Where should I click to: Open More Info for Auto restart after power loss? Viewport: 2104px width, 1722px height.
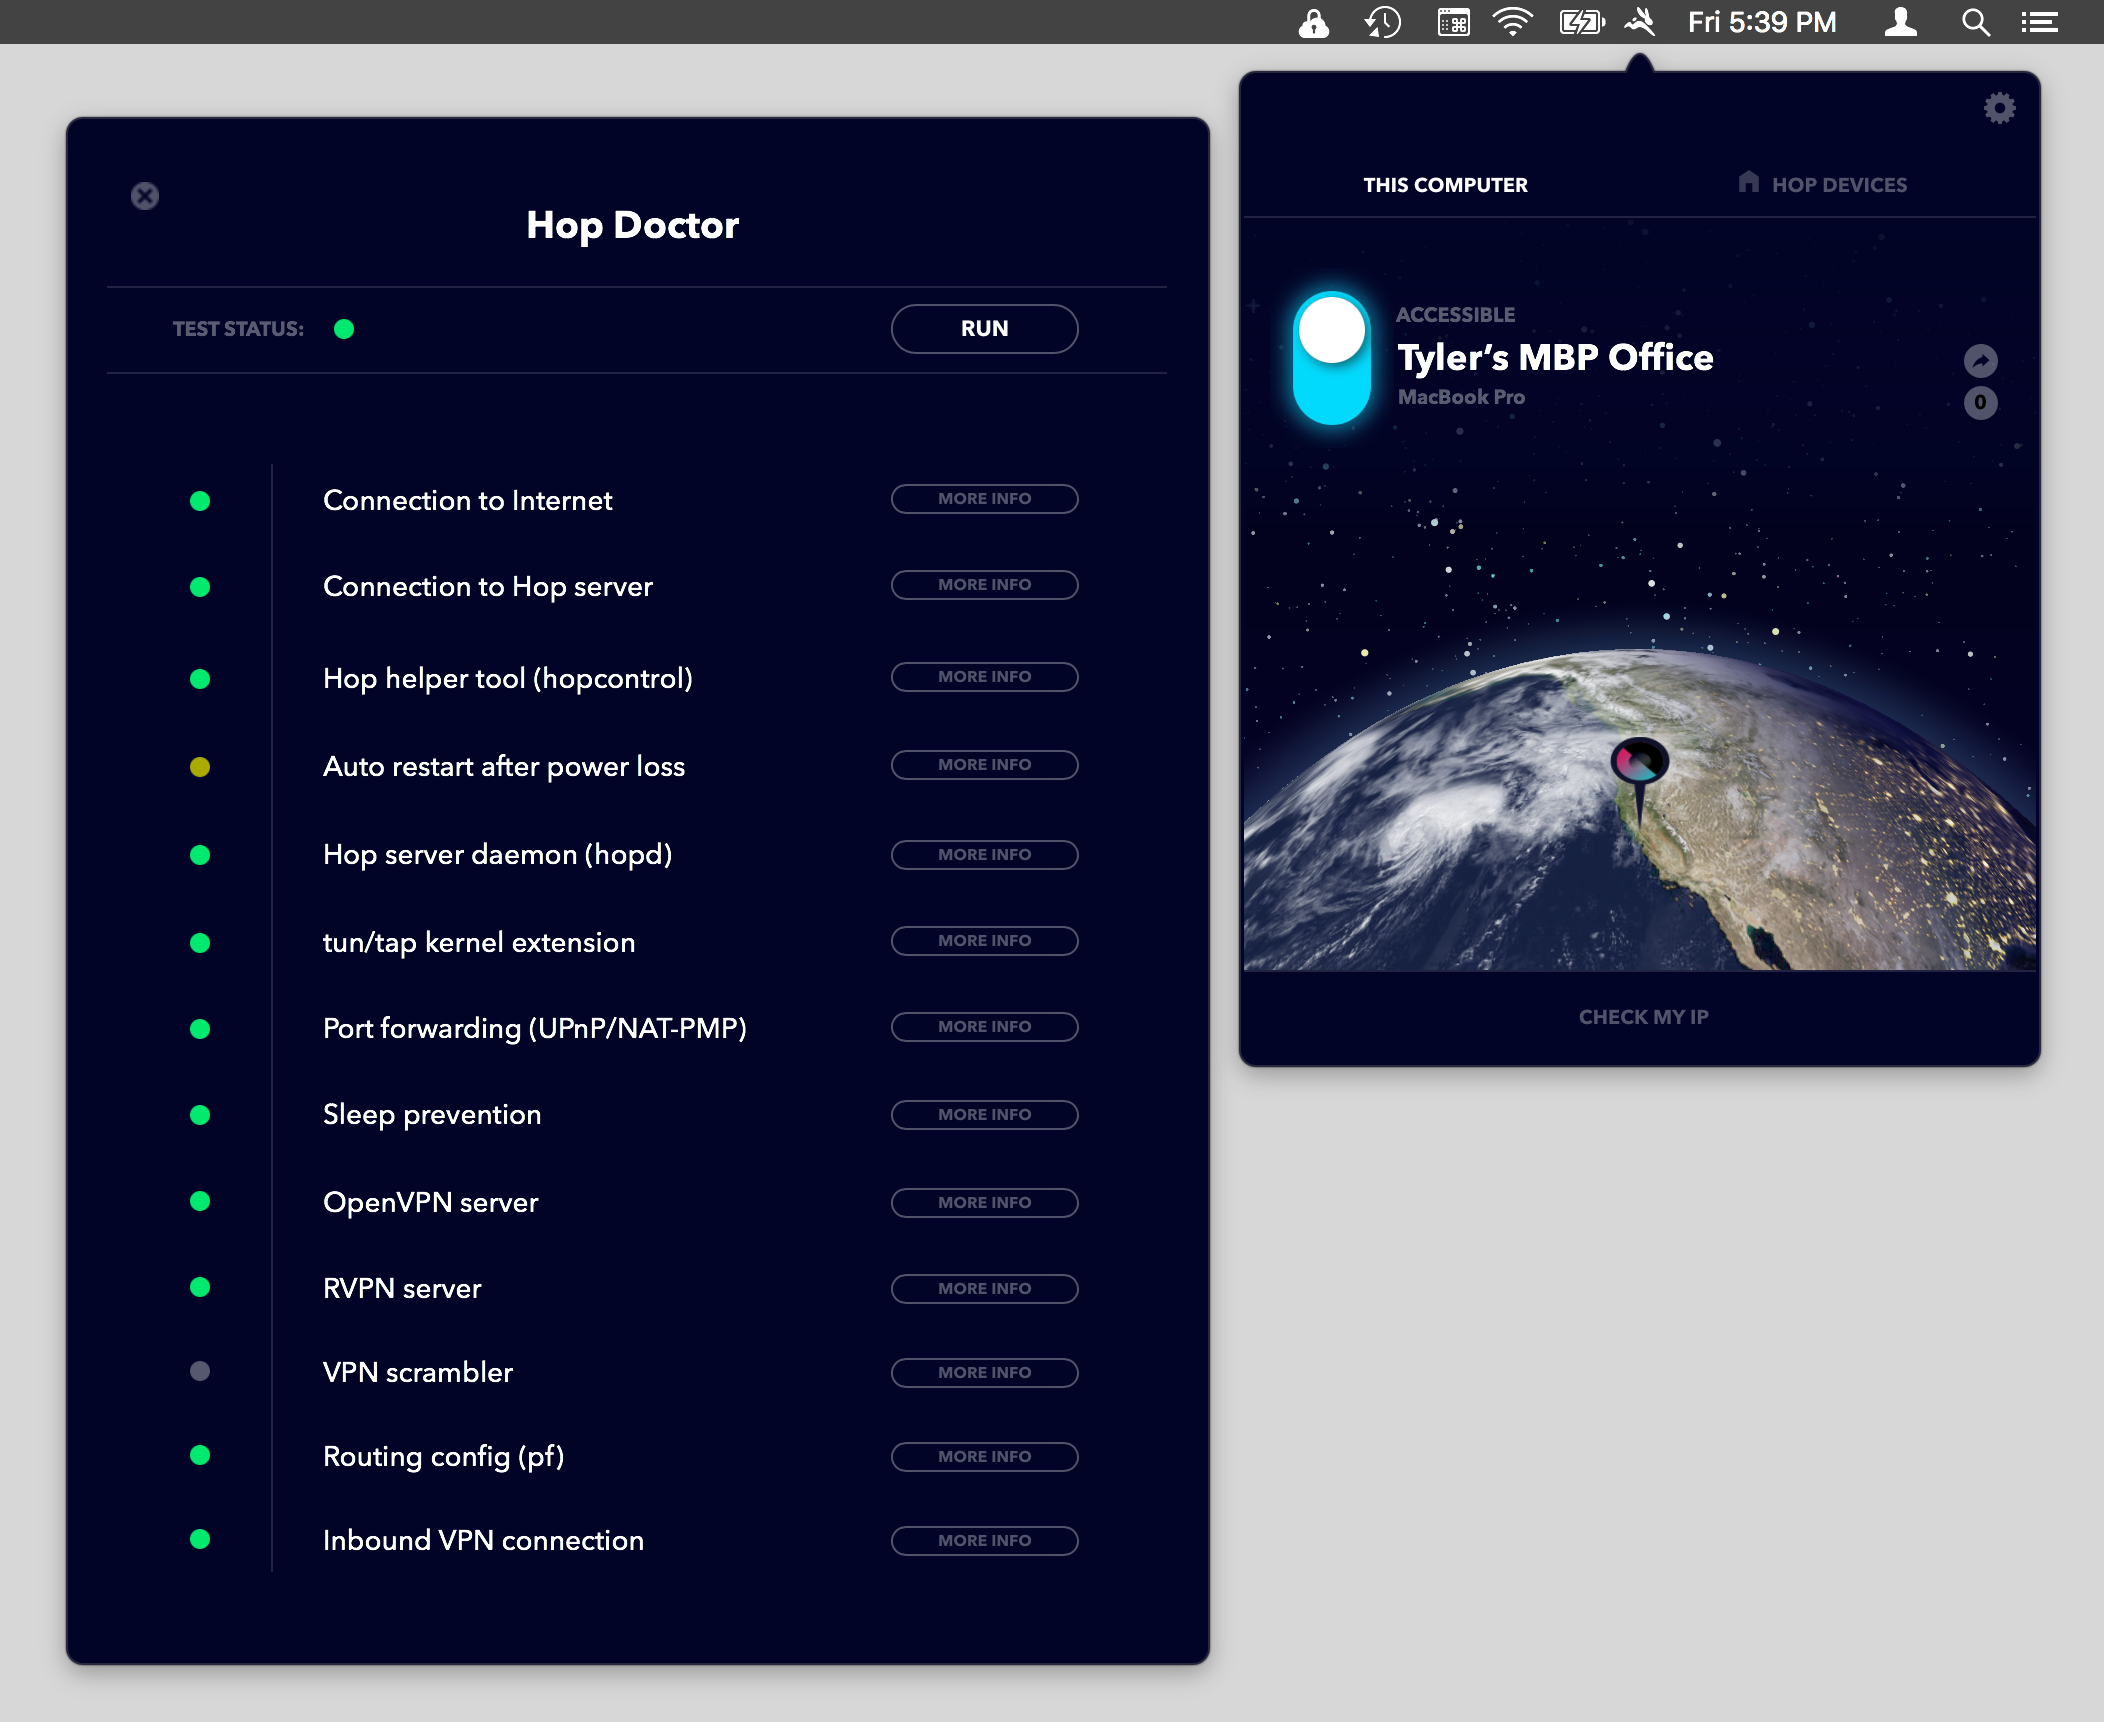click(x=984, y=765)
